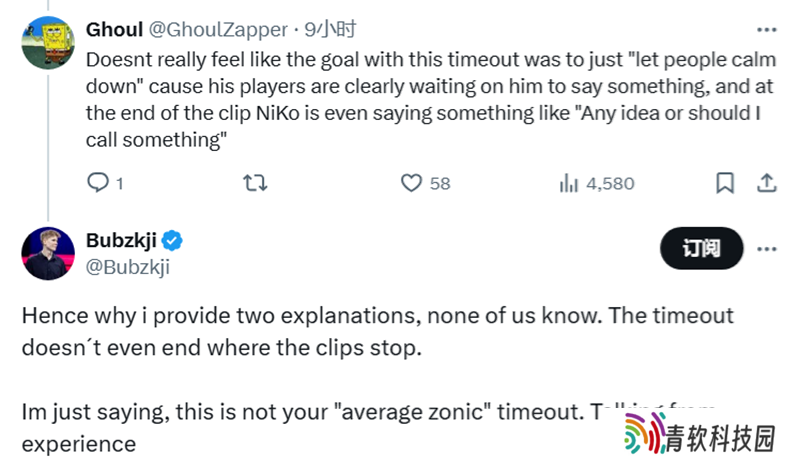Visit the @GhoulZapper handle link
The width and height of the screenshot is (800, 458).
point(218,30)
